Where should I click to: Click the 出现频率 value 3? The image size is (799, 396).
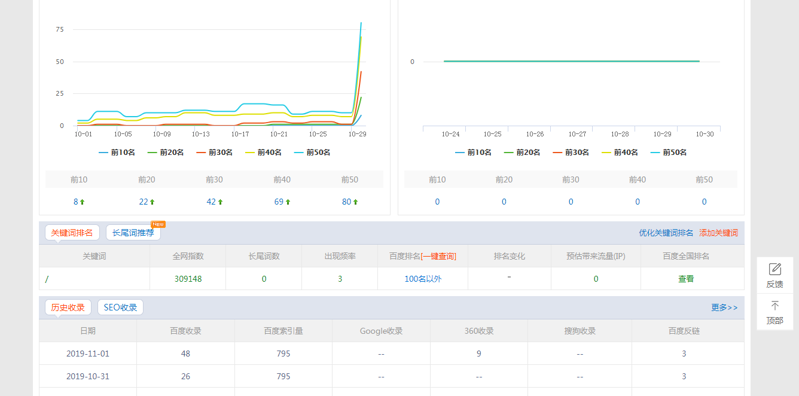click(x=340, y=279)
